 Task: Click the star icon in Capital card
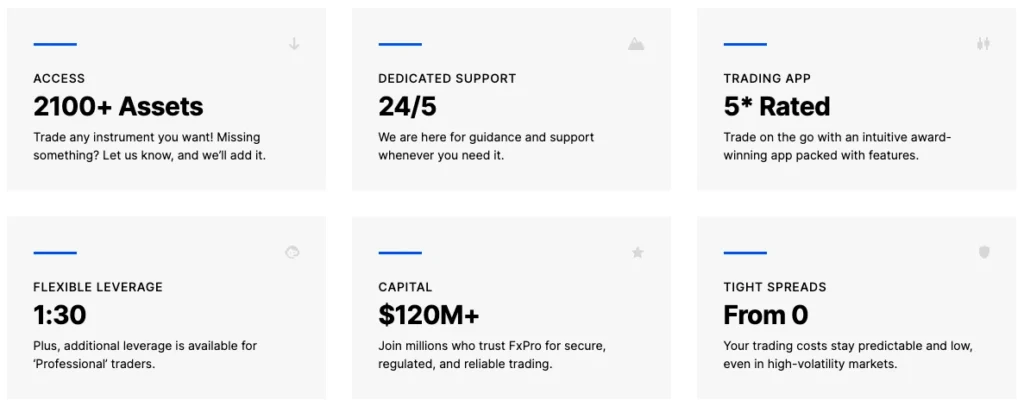637,253
